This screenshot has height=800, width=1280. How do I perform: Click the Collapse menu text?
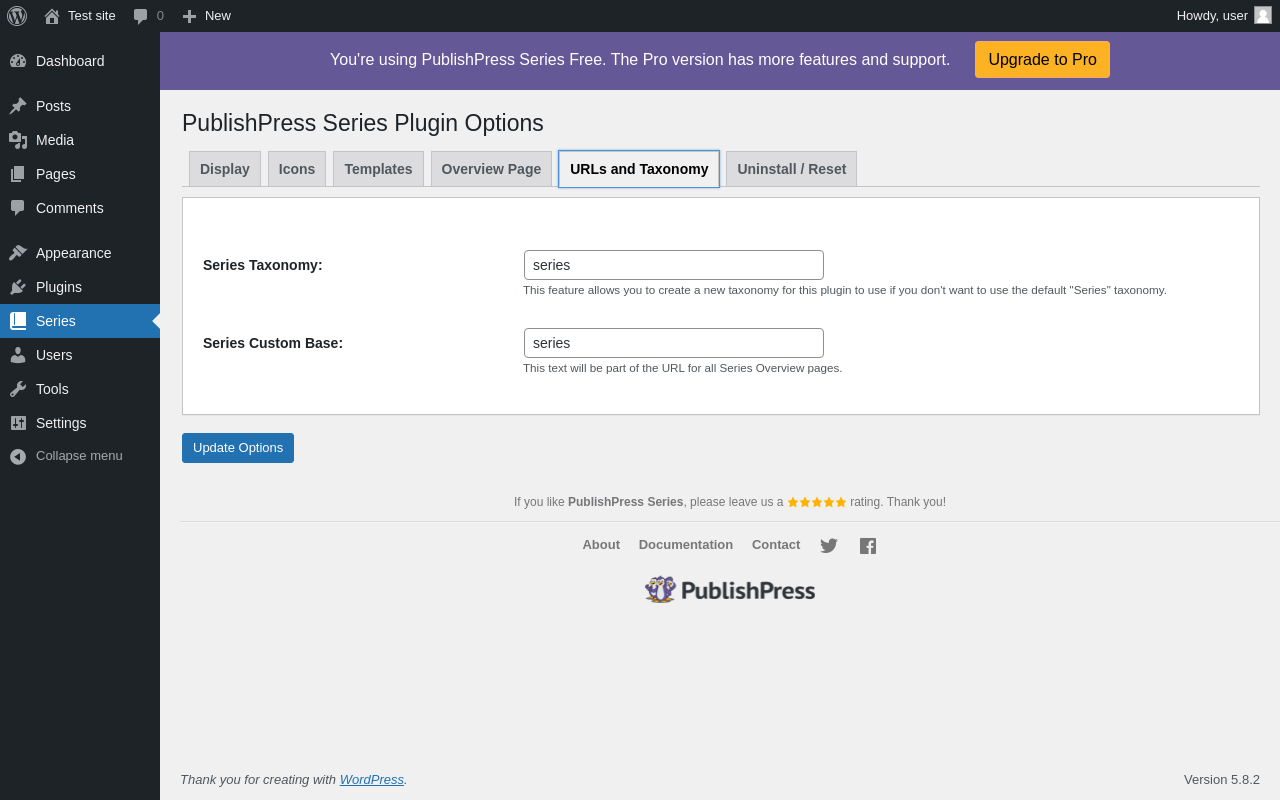[x=79, y=456]
